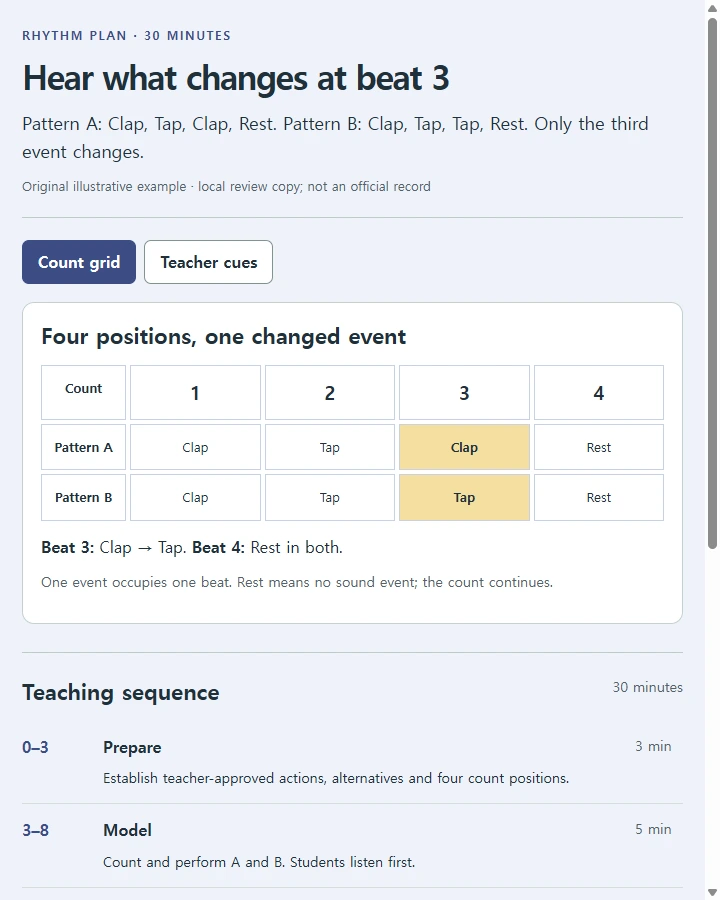Click the Pattern B row label
720x900 pixels.
pos(83,498)
